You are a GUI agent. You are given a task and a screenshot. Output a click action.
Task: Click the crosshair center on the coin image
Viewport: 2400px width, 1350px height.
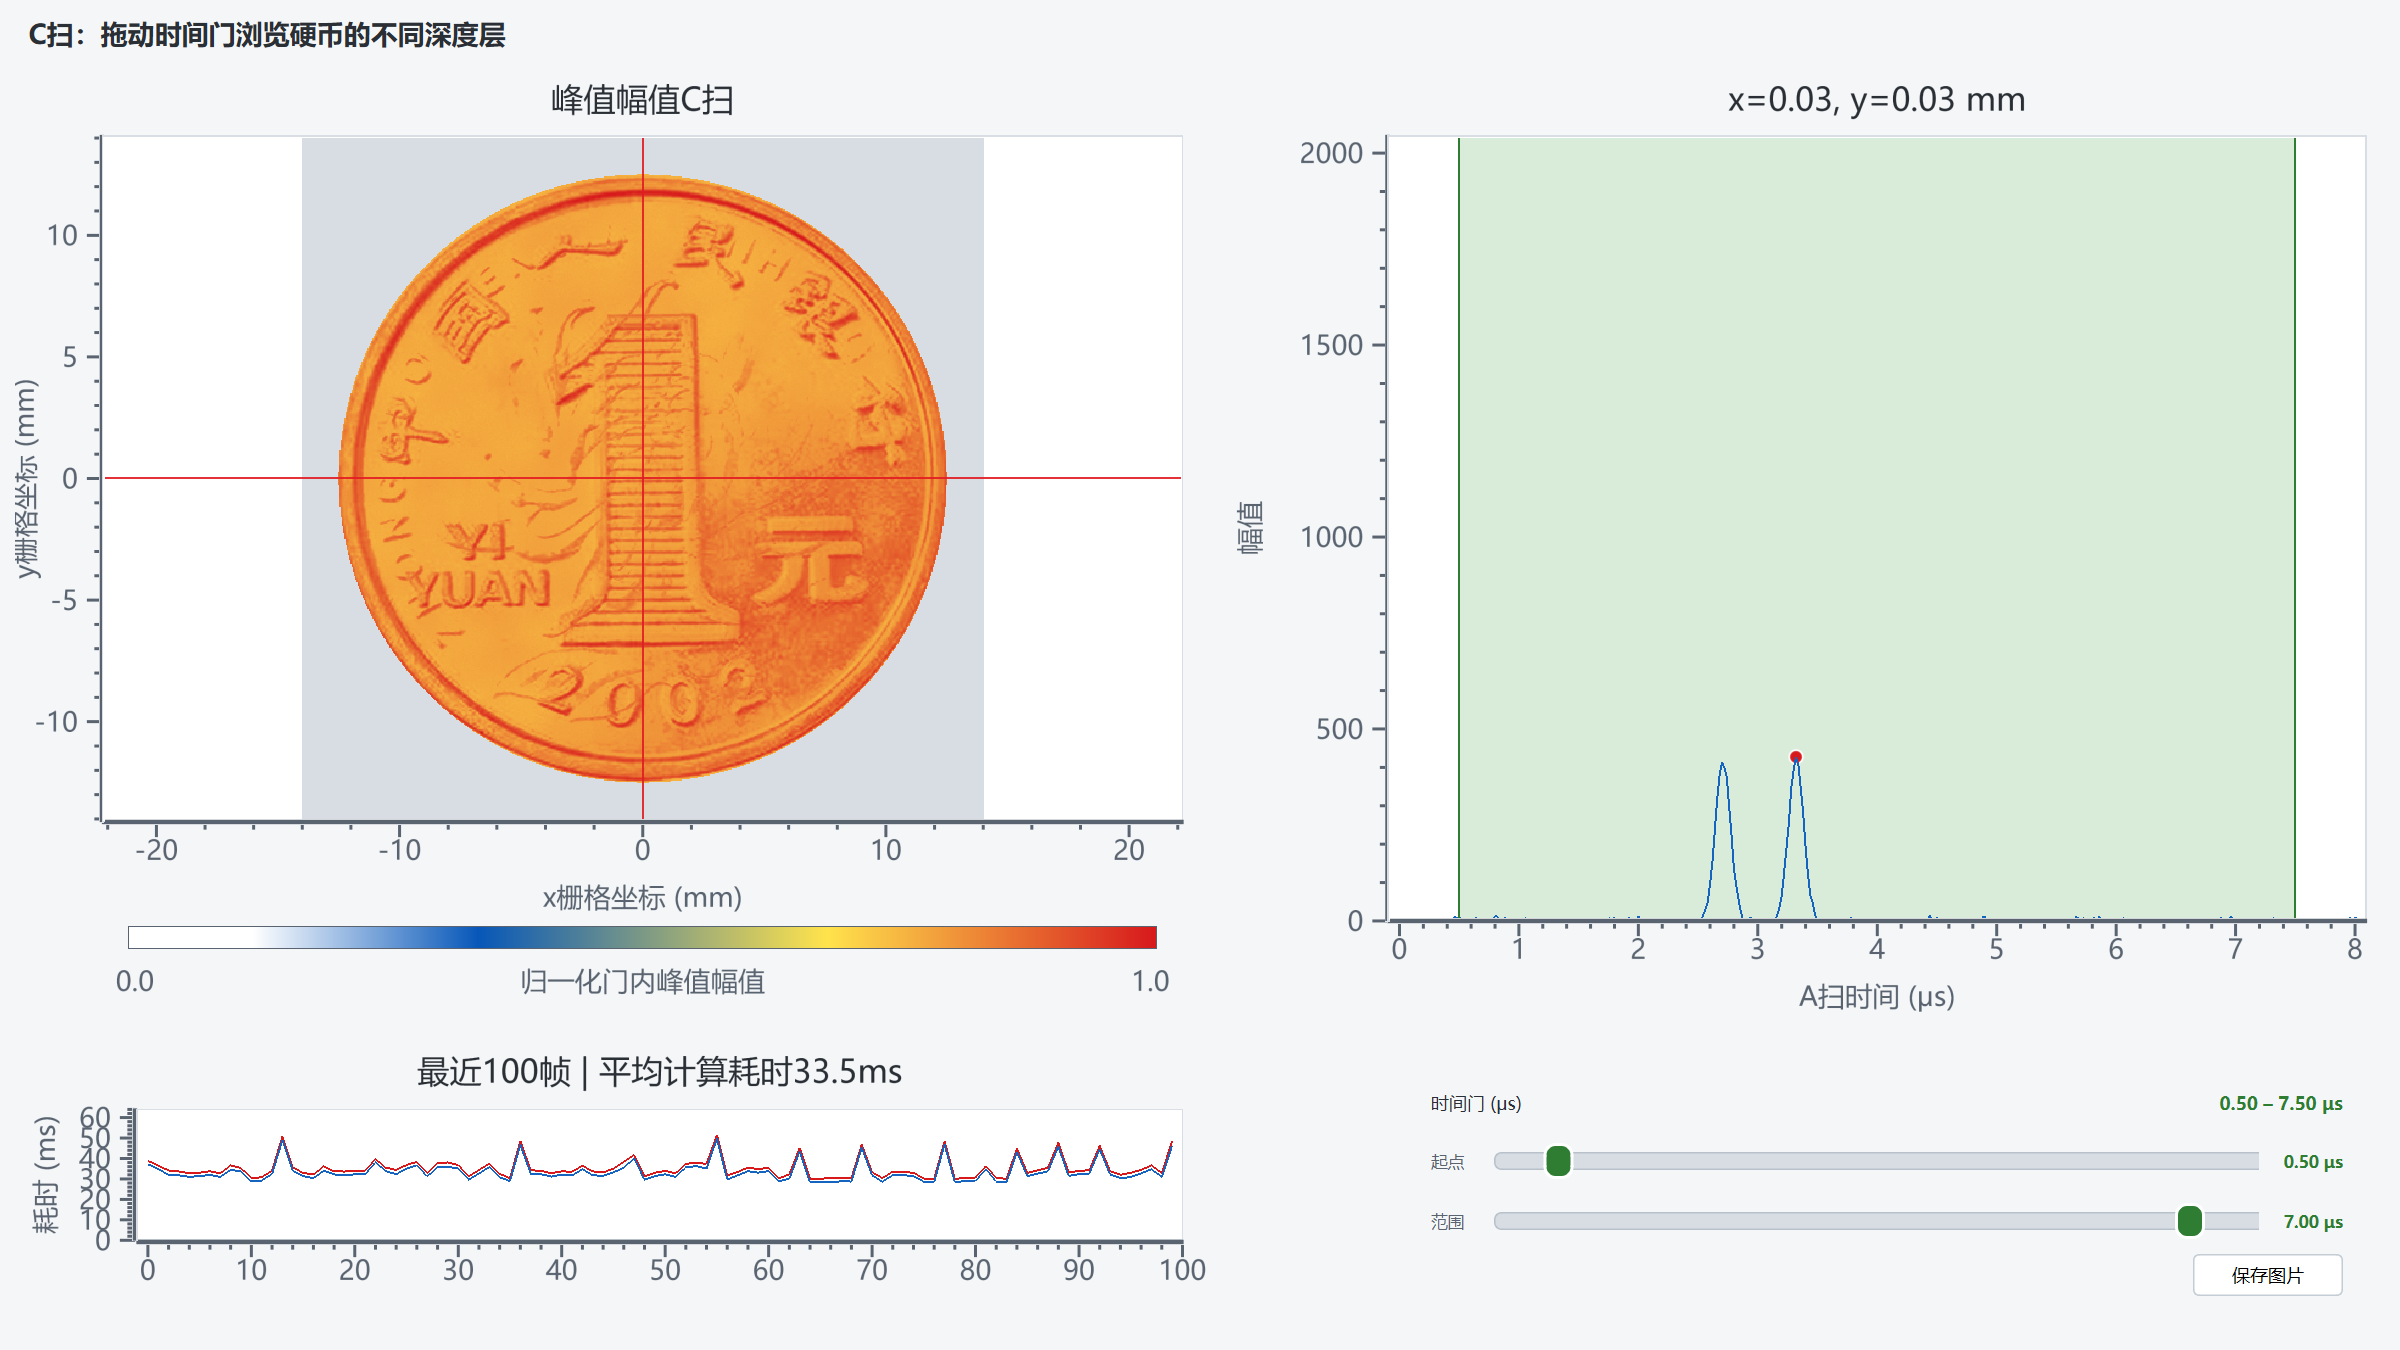643,478
